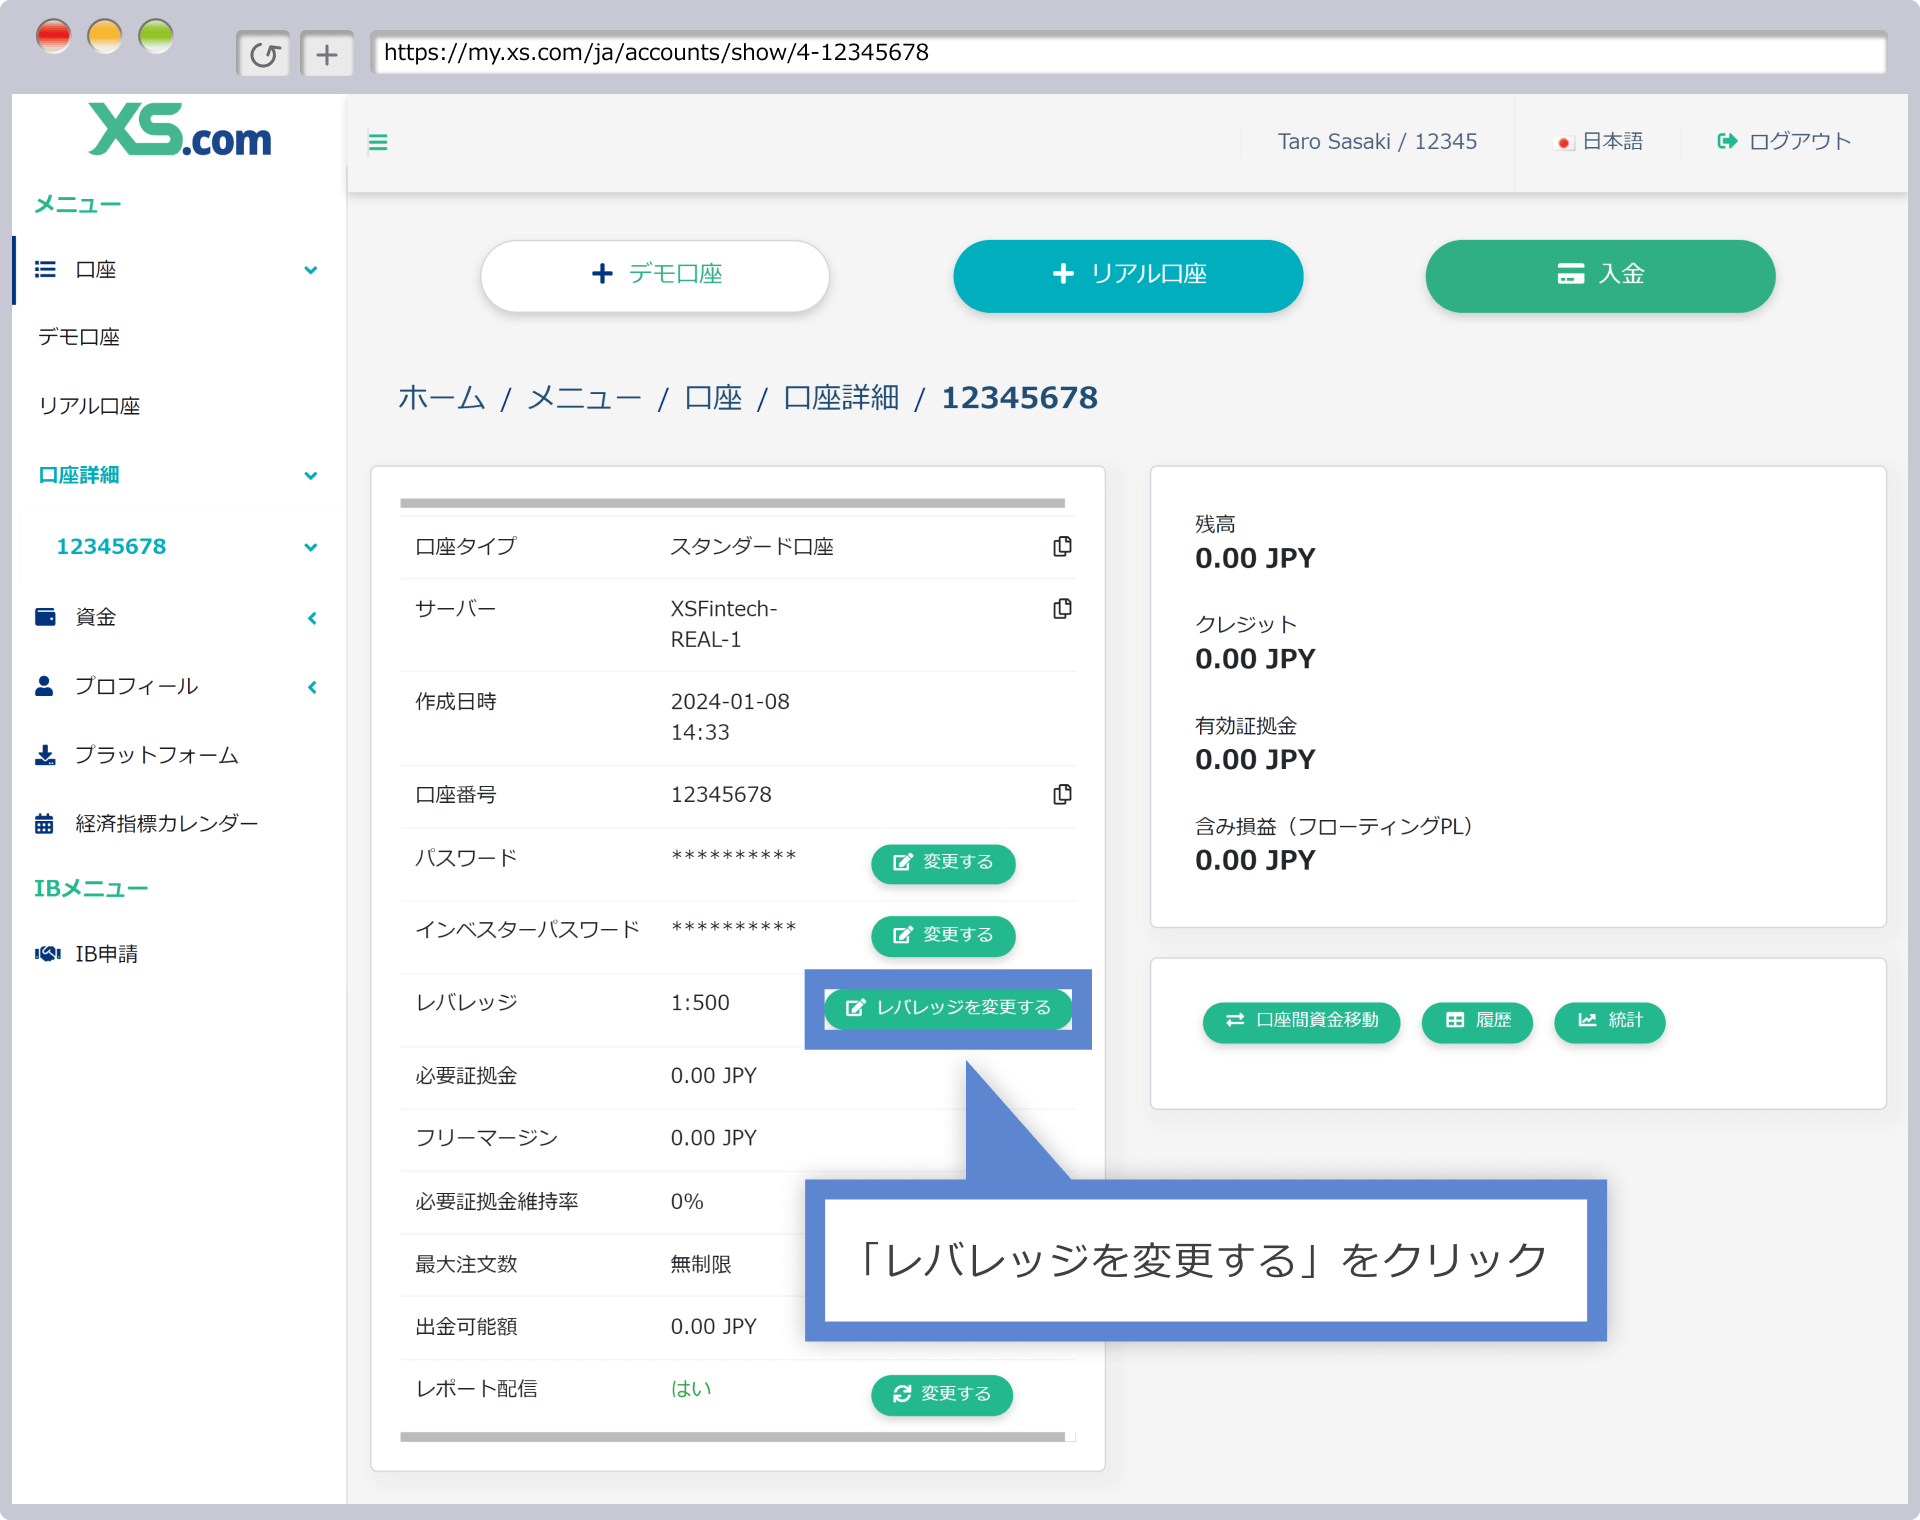
Task: Click the 残高 0.00 JPY balance
Action: click(1255, 558)
